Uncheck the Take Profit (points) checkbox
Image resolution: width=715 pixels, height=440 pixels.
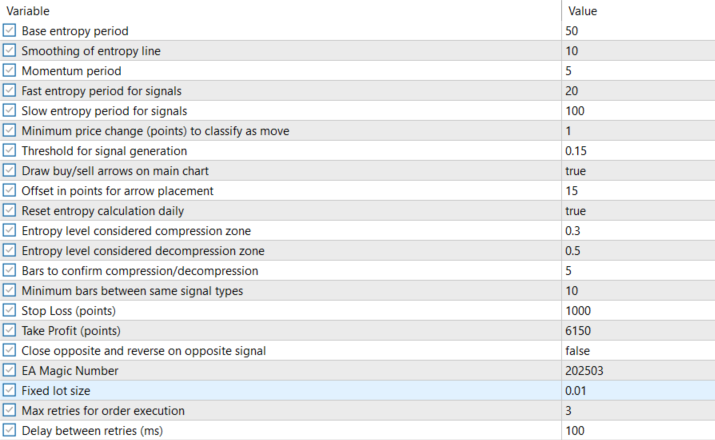[10, 331]
